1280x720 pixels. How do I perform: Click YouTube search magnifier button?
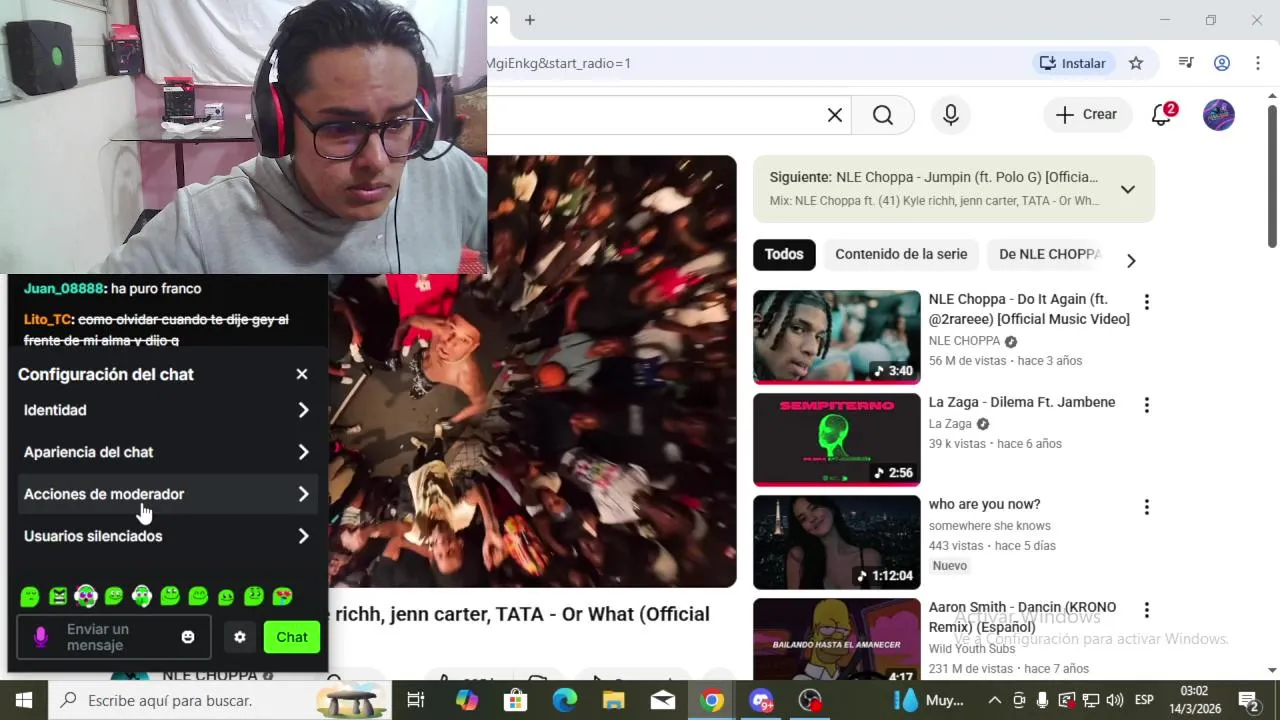(x=883, y=115)
